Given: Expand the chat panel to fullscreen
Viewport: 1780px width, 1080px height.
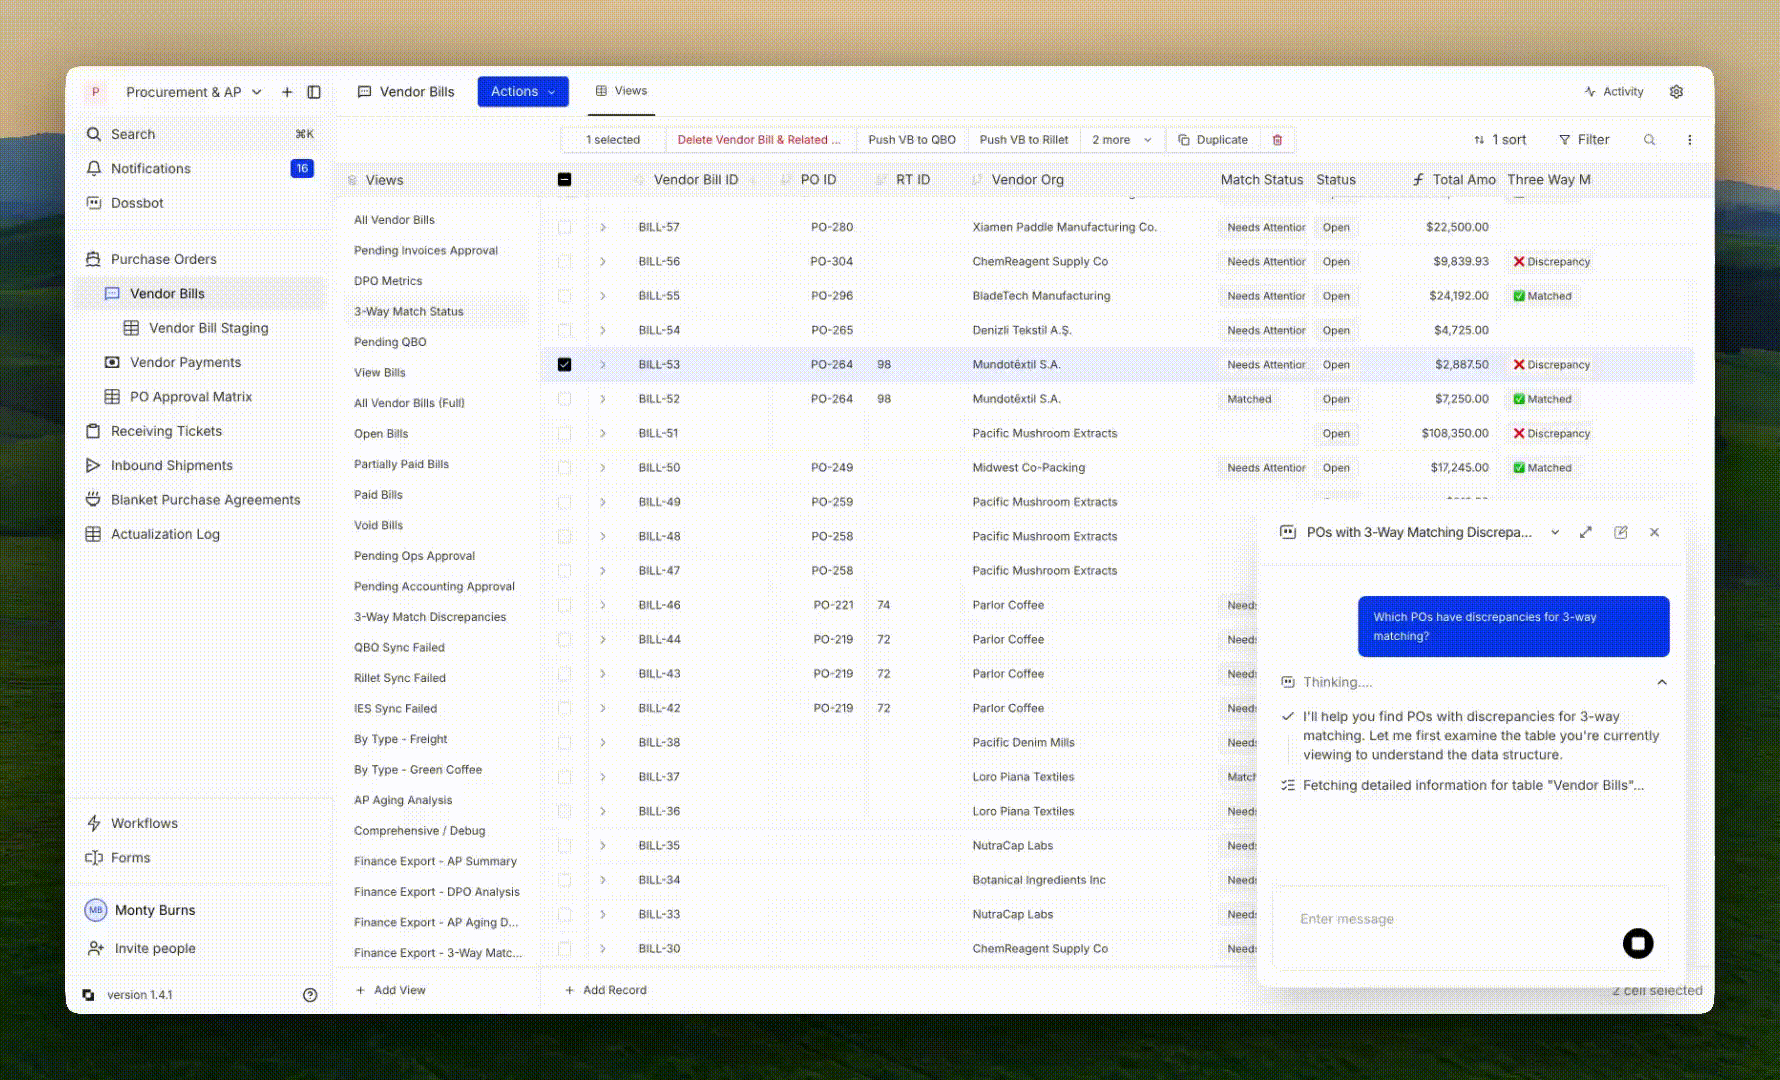Looking at the screenshot, I should (1585, 533).
